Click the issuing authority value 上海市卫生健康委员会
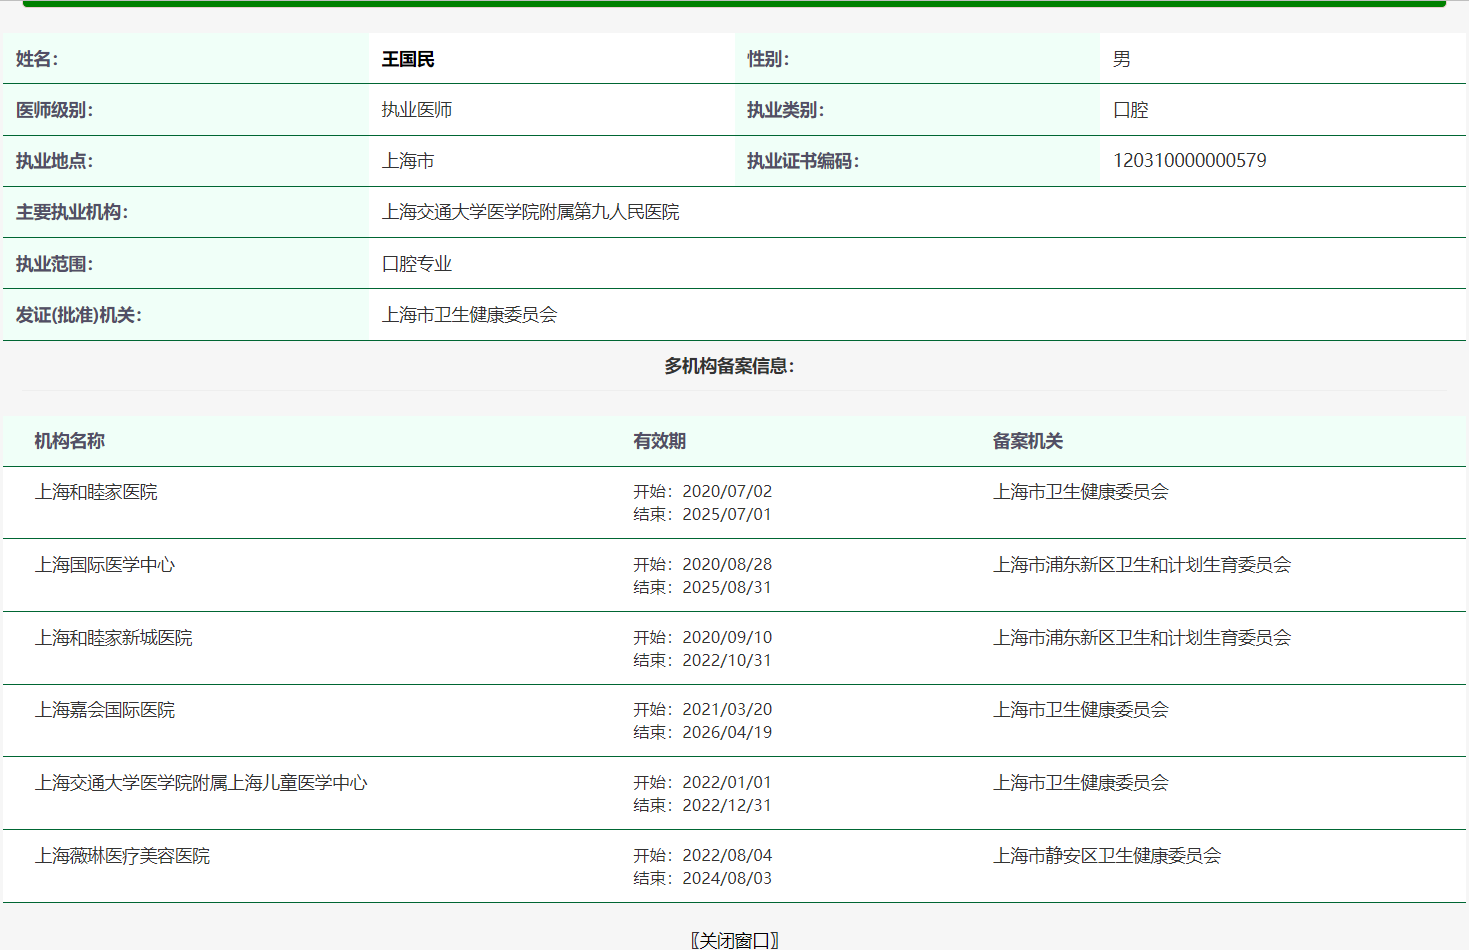 click(469, 315)
